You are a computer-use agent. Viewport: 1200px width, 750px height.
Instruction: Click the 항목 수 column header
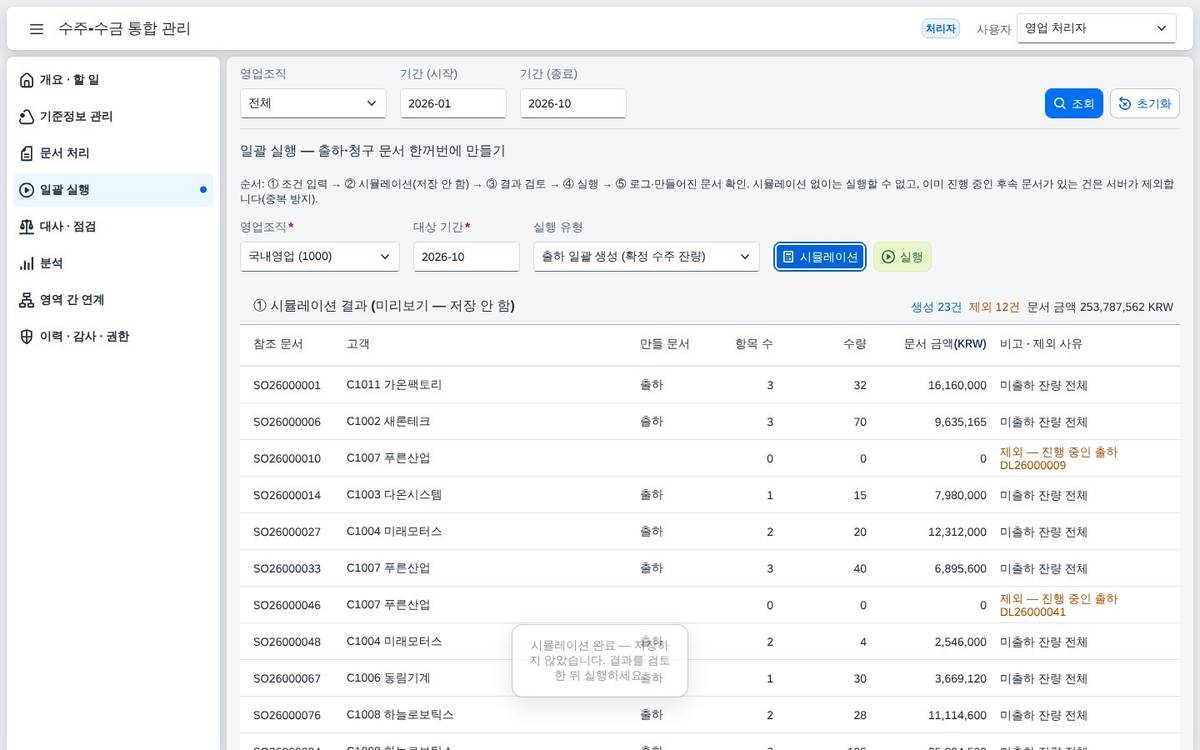point(754,344)
